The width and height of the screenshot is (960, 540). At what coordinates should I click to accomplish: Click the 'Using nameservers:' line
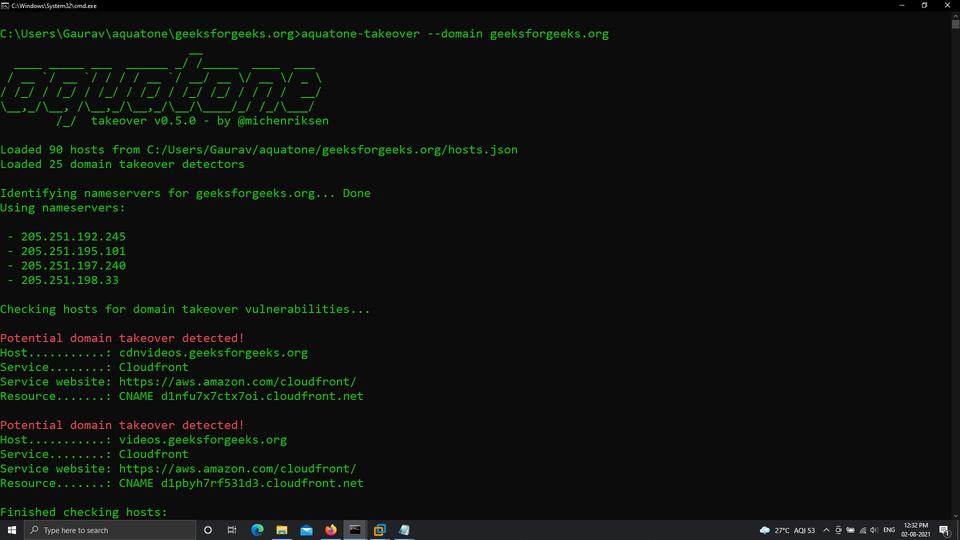click(62, 208)
